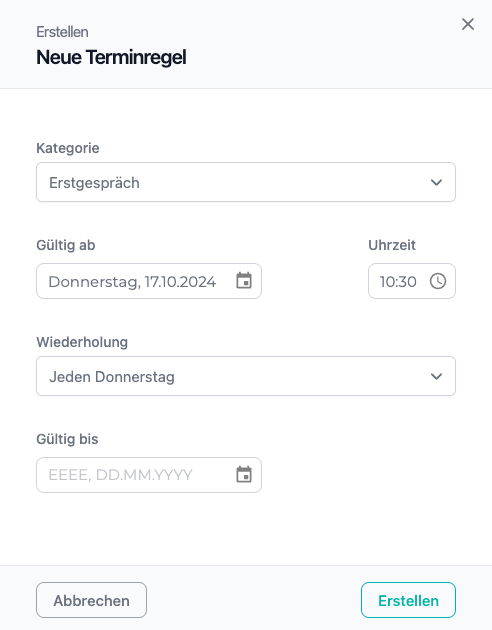
Task: Click the small Erstellen subtitle in header
Action: tap(62, 32)
